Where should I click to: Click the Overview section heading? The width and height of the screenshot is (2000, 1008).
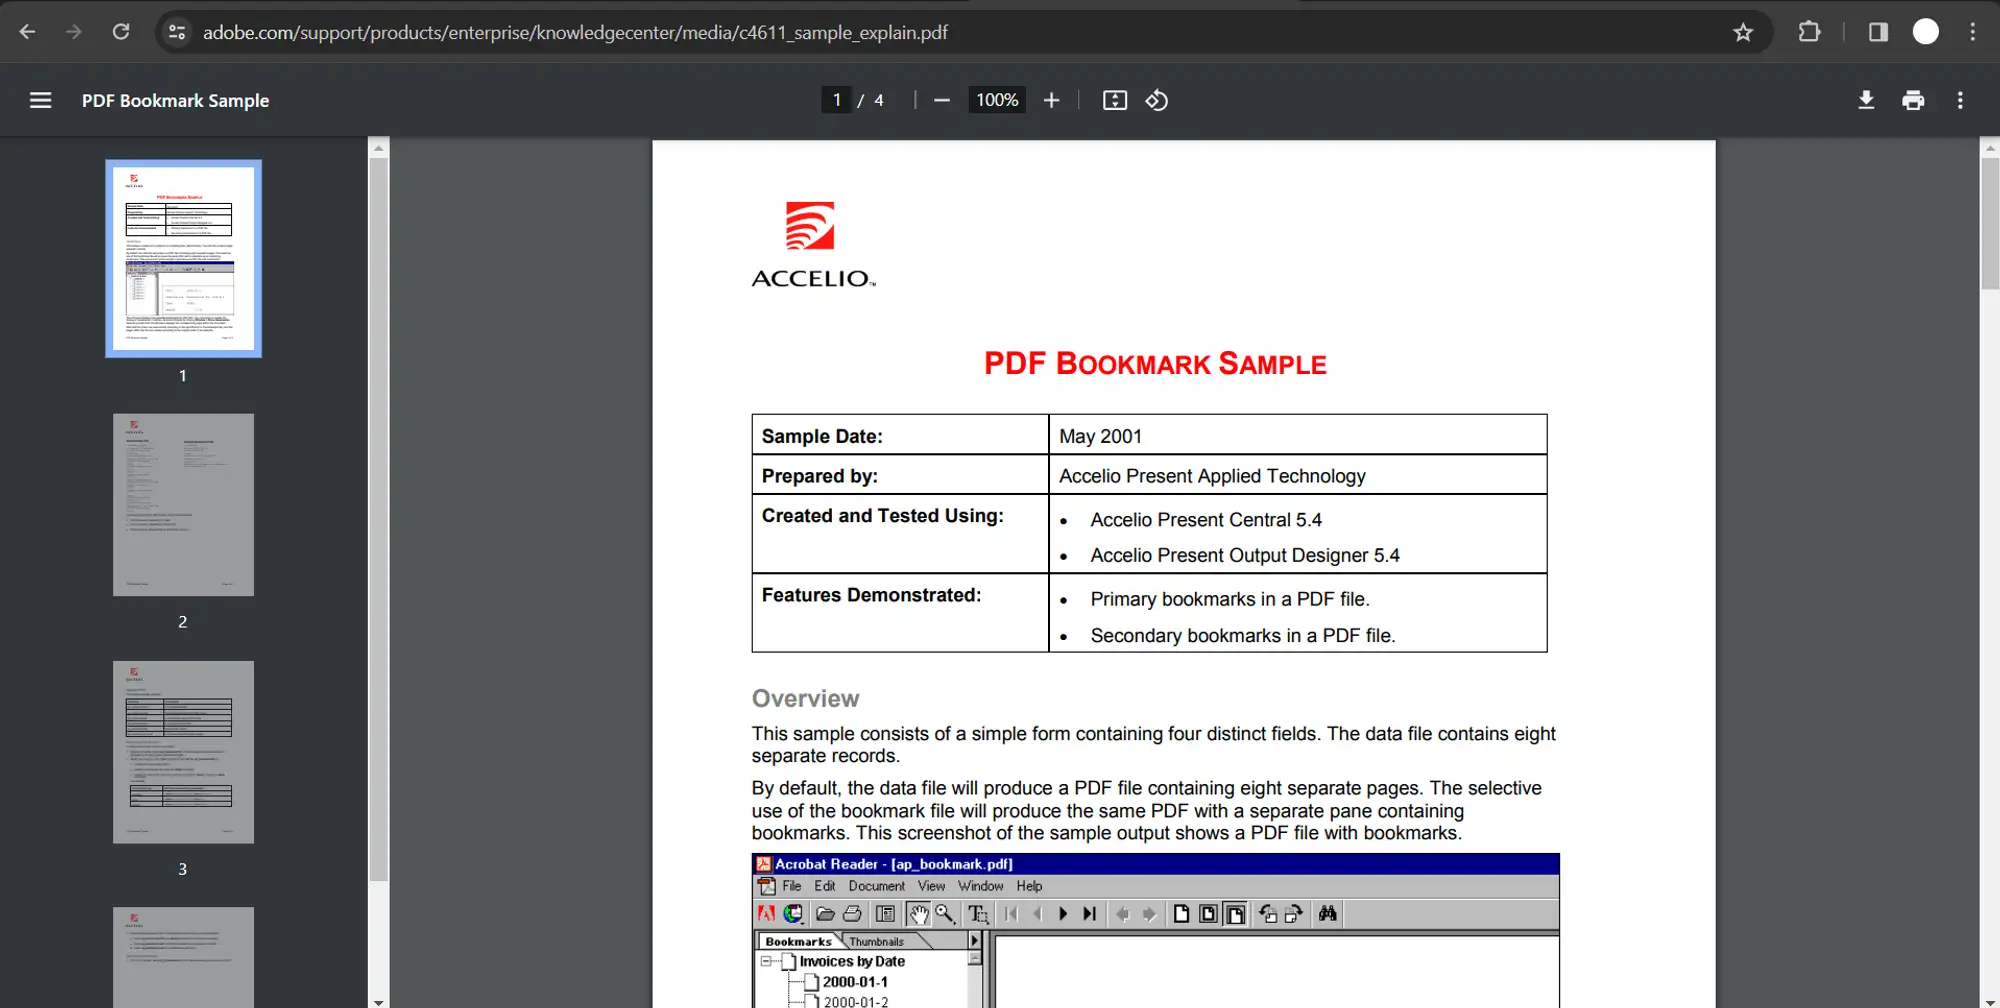[805, 698]
